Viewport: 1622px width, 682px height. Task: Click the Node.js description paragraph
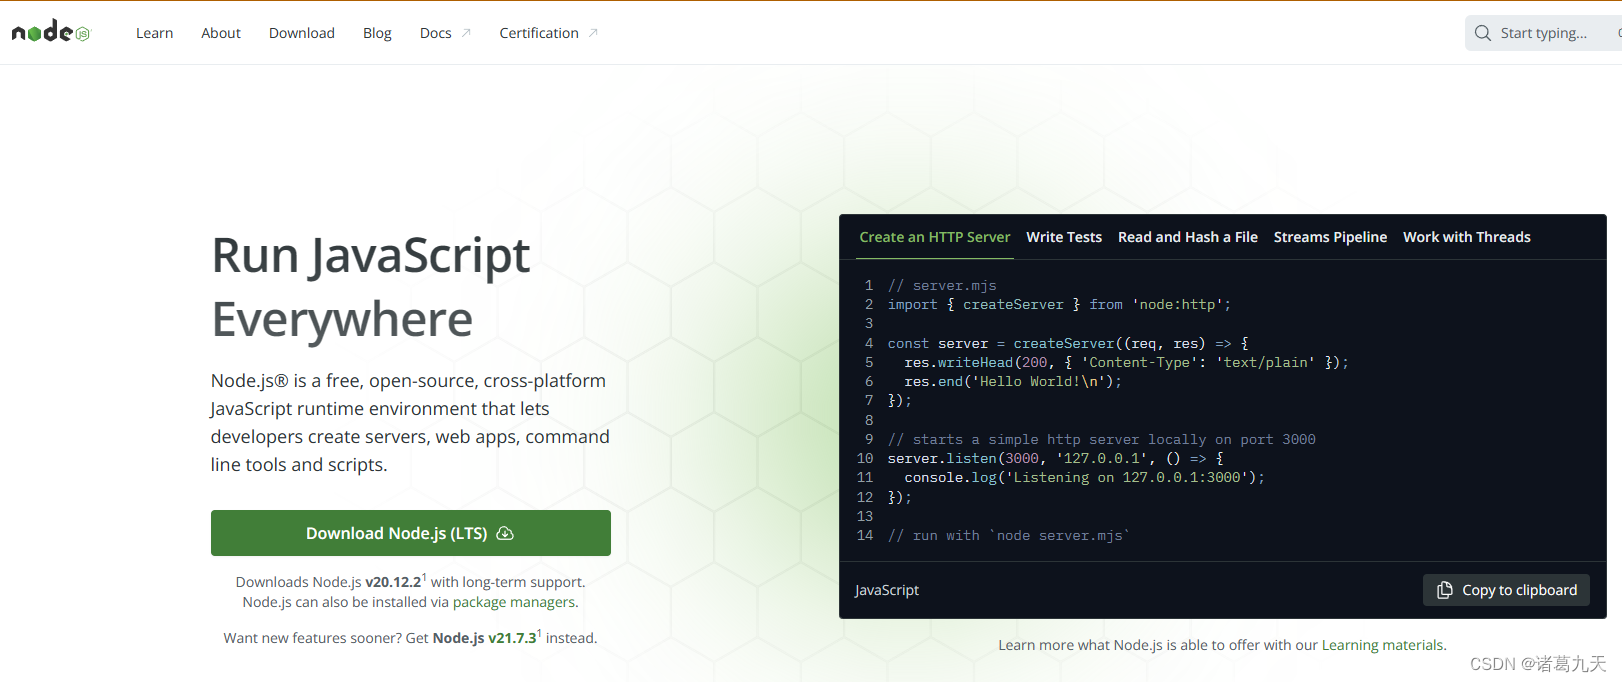click(x=410, y=422)
